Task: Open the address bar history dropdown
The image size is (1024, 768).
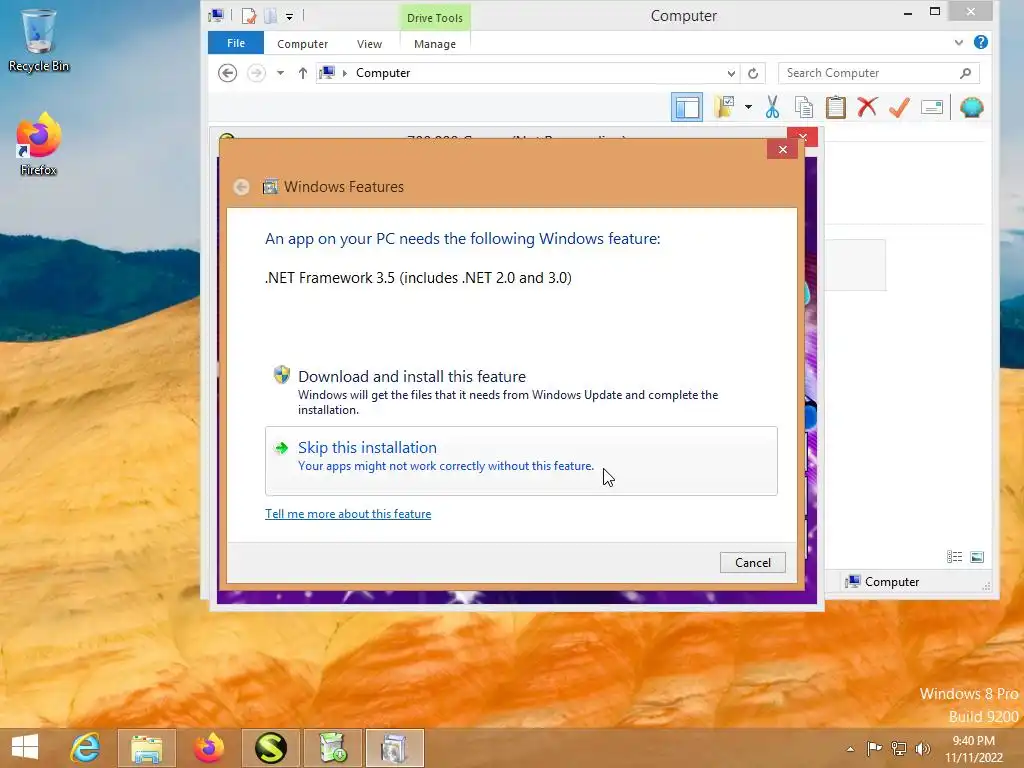Action: 731,73
